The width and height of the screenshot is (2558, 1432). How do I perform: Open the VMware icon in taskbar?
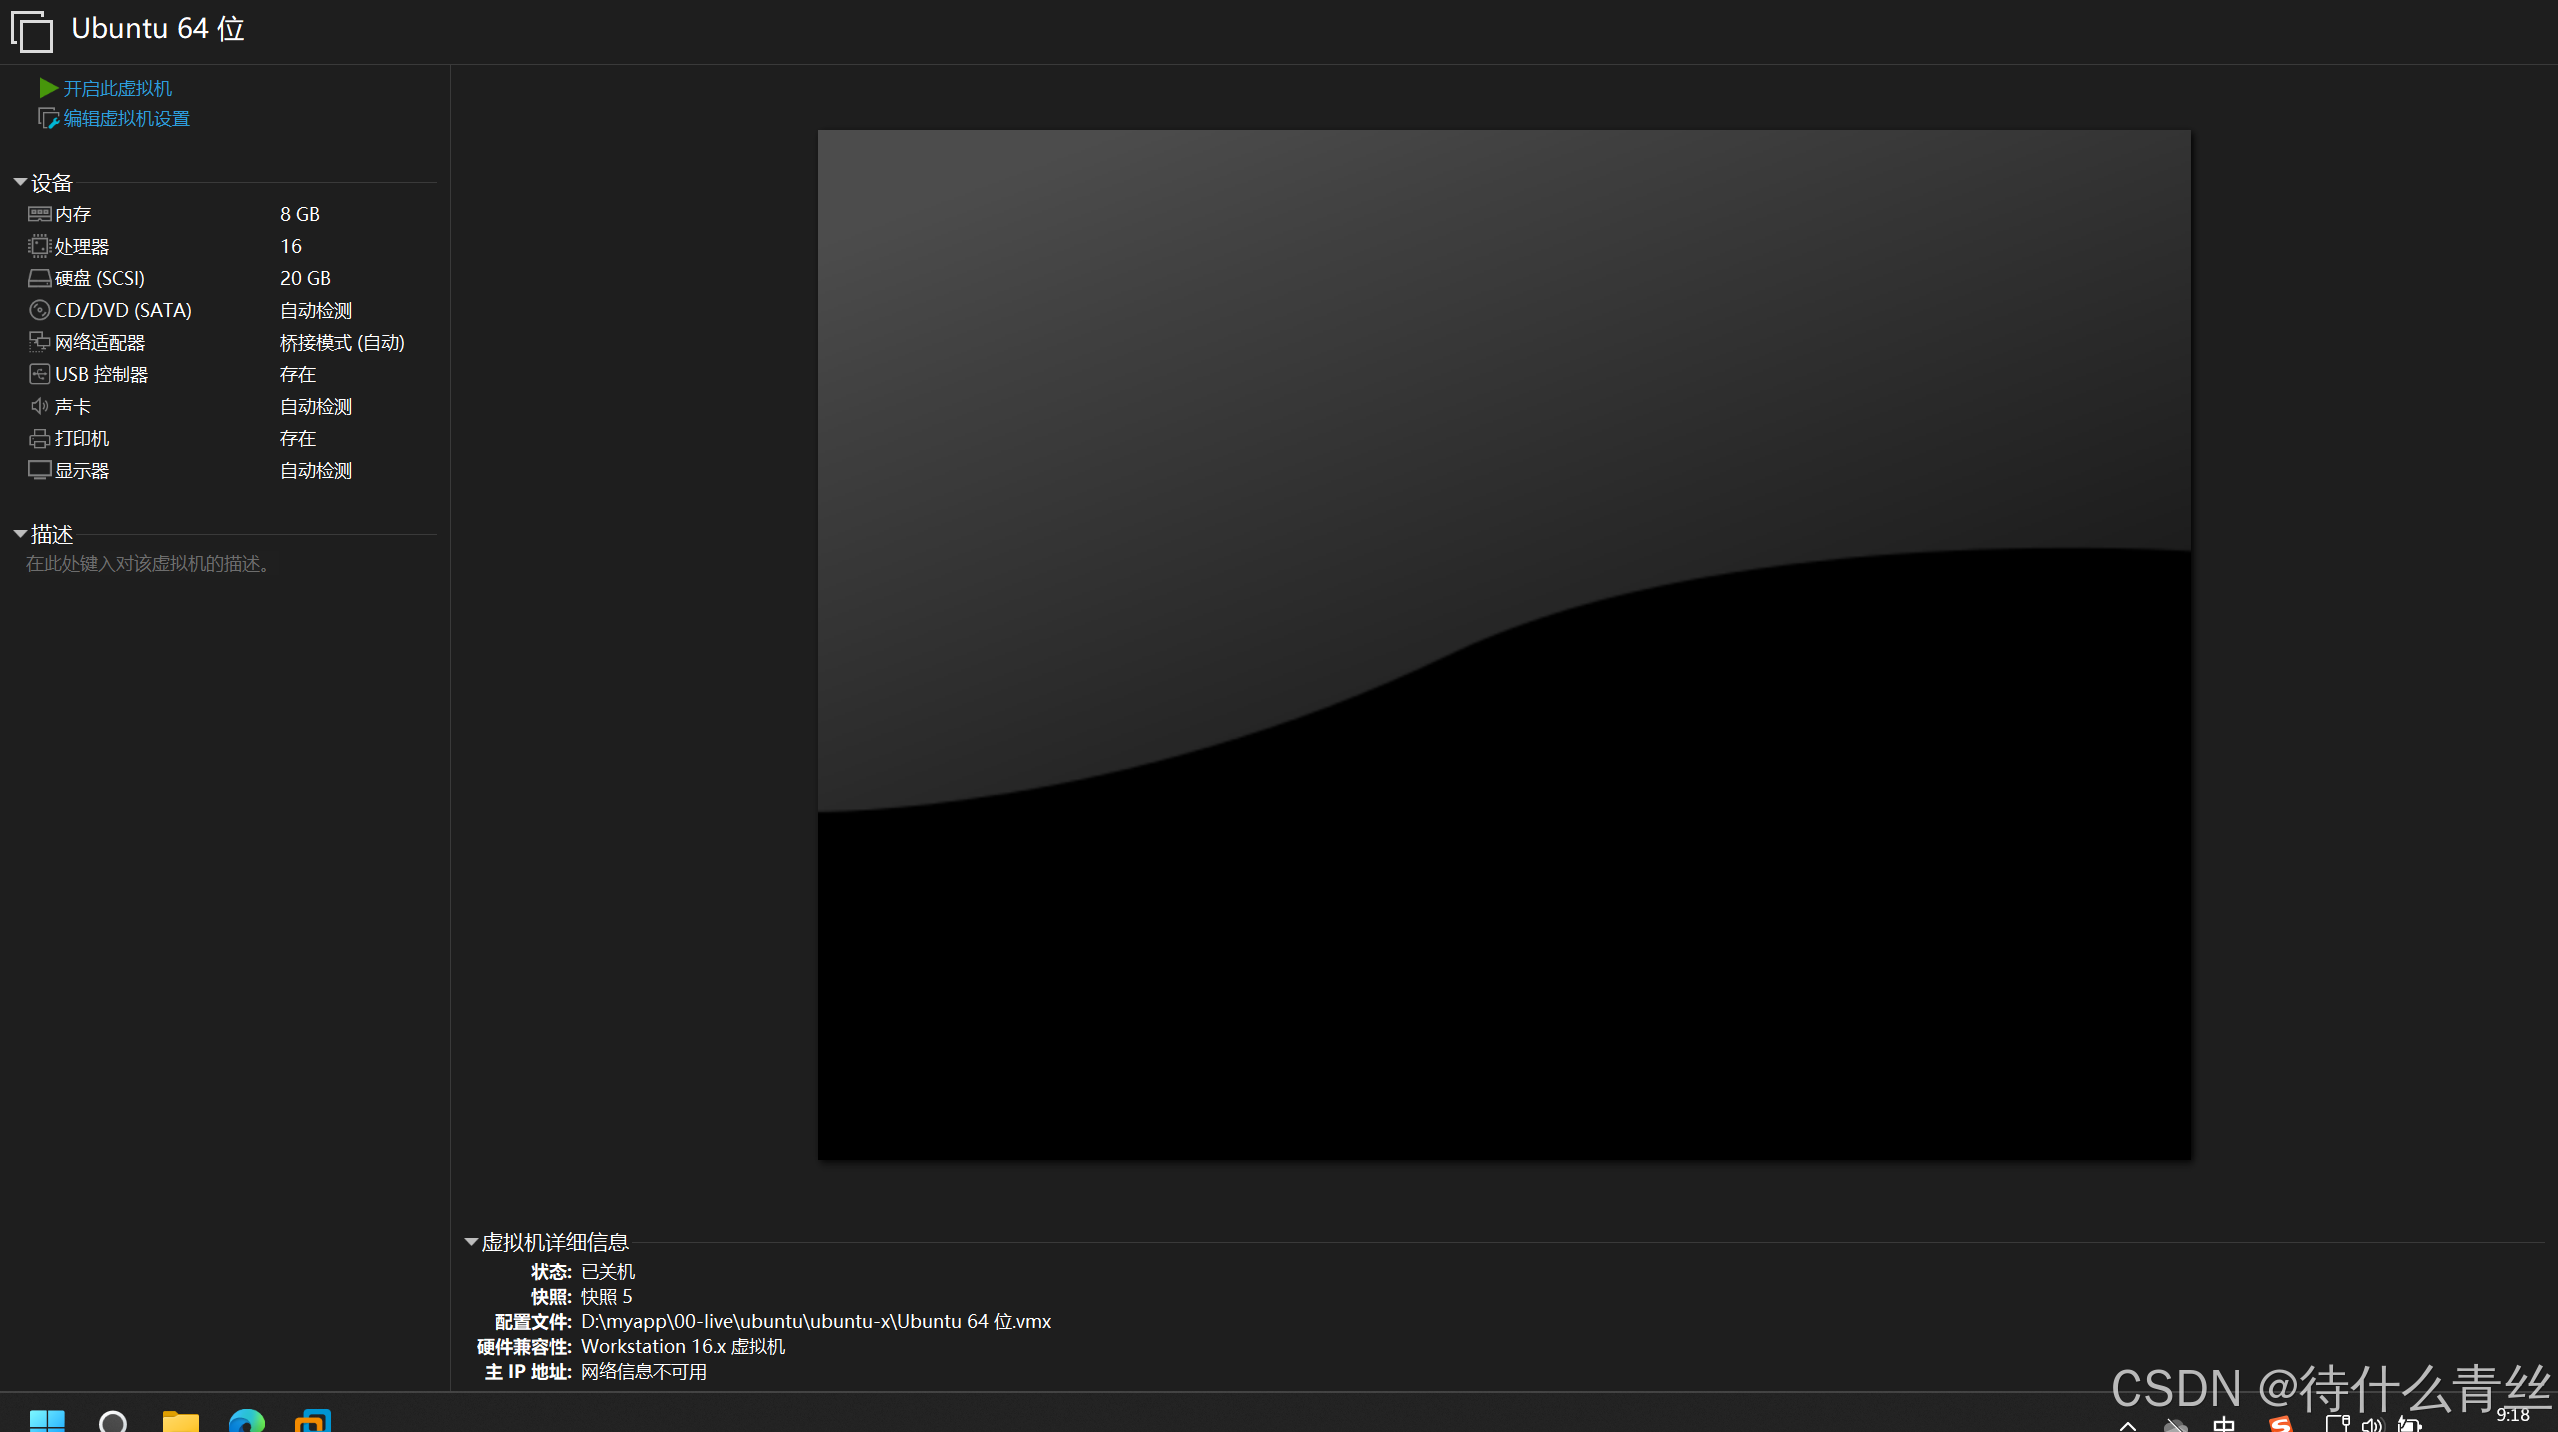click(313, 1420)
